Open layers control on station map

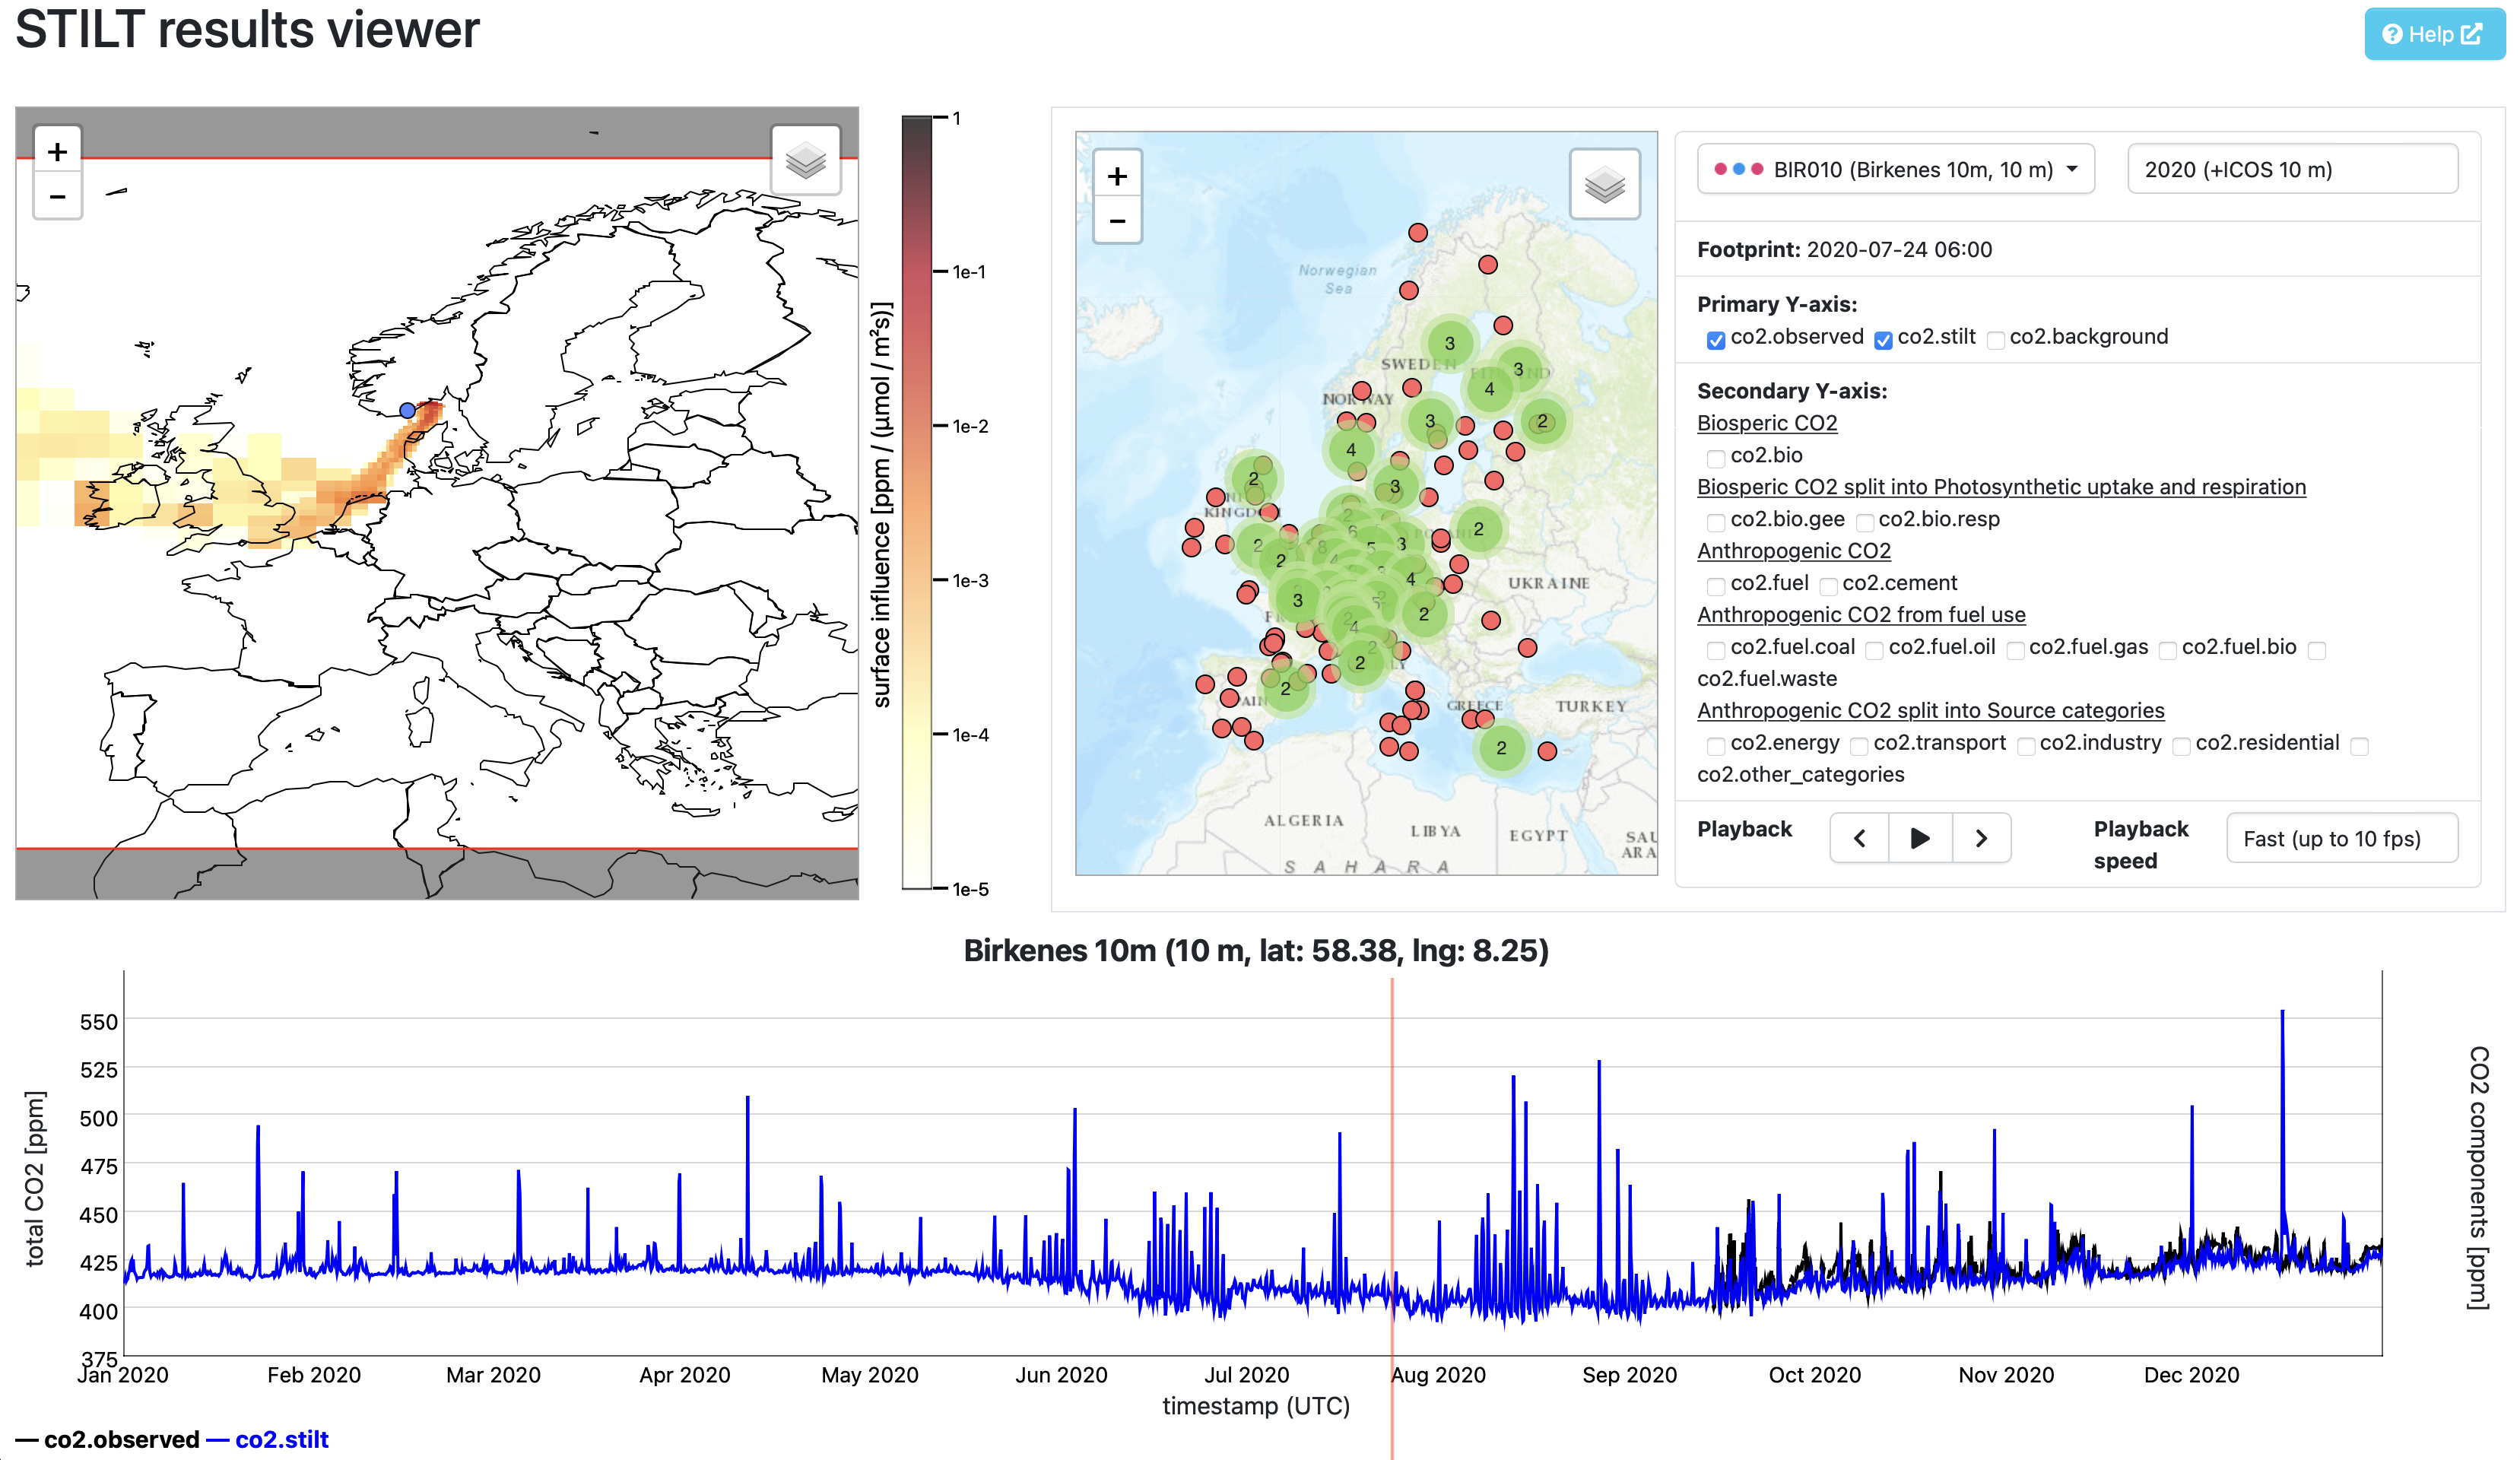1604,185
